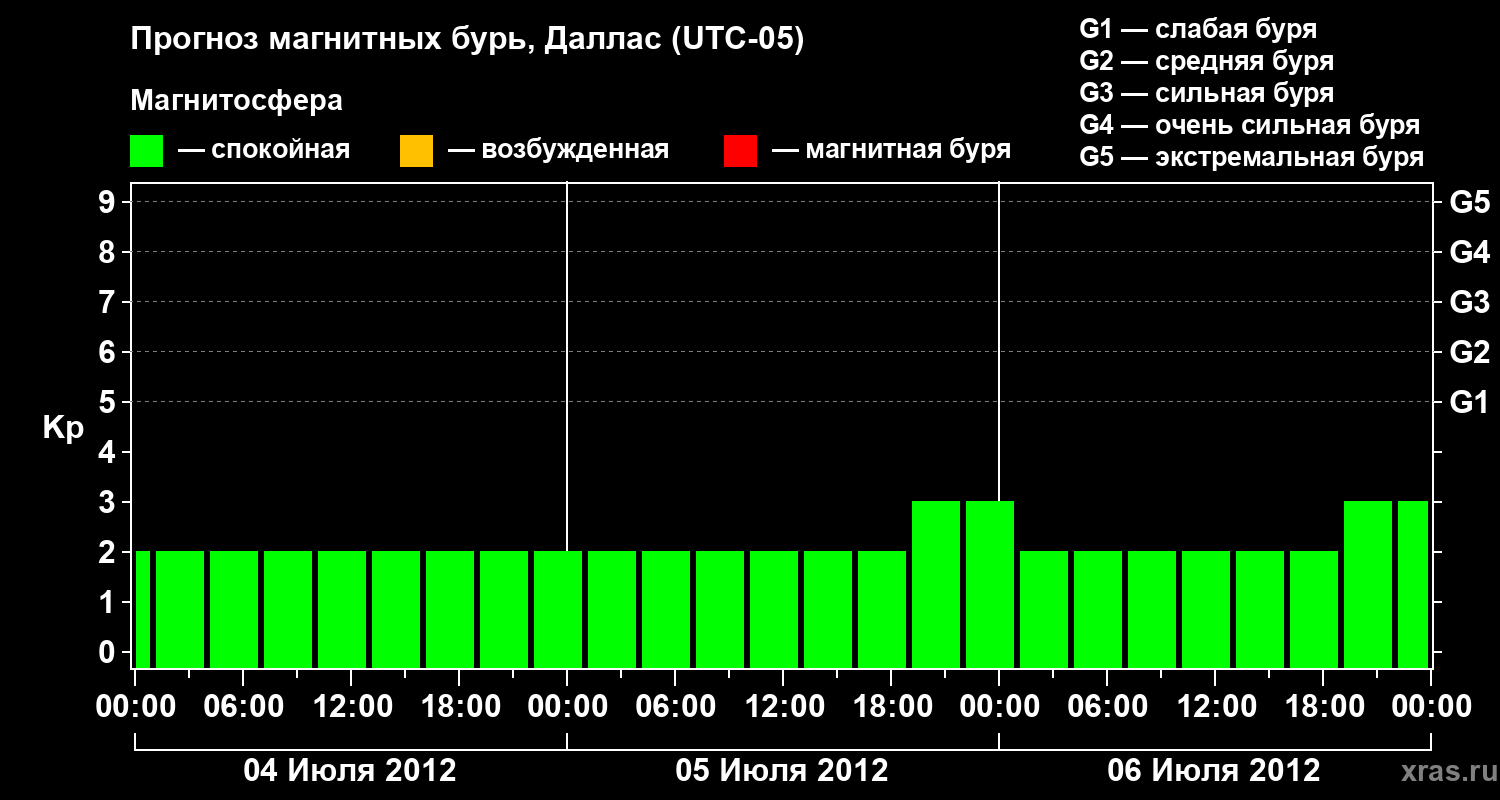Viewport: 1500px width, 800px height.
Task: Click the G1 tick label on right axis
Action: 1470,402
